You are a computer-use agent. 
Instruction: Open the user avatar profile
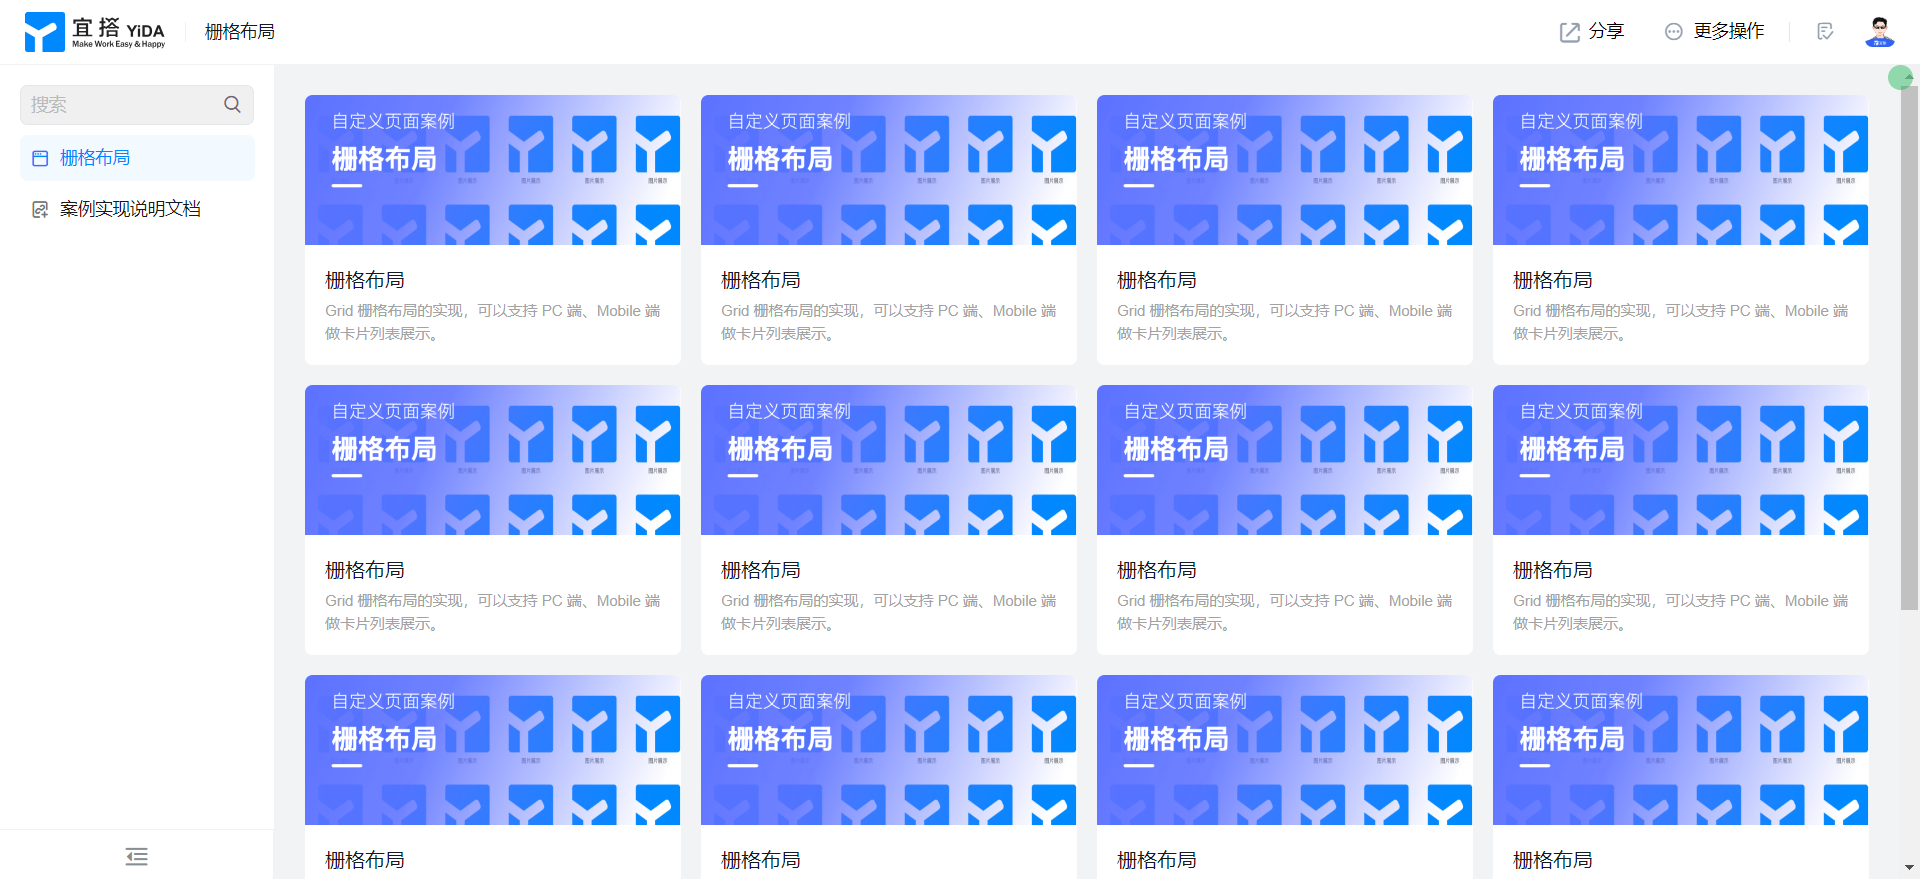click(x=1879, y=32)
